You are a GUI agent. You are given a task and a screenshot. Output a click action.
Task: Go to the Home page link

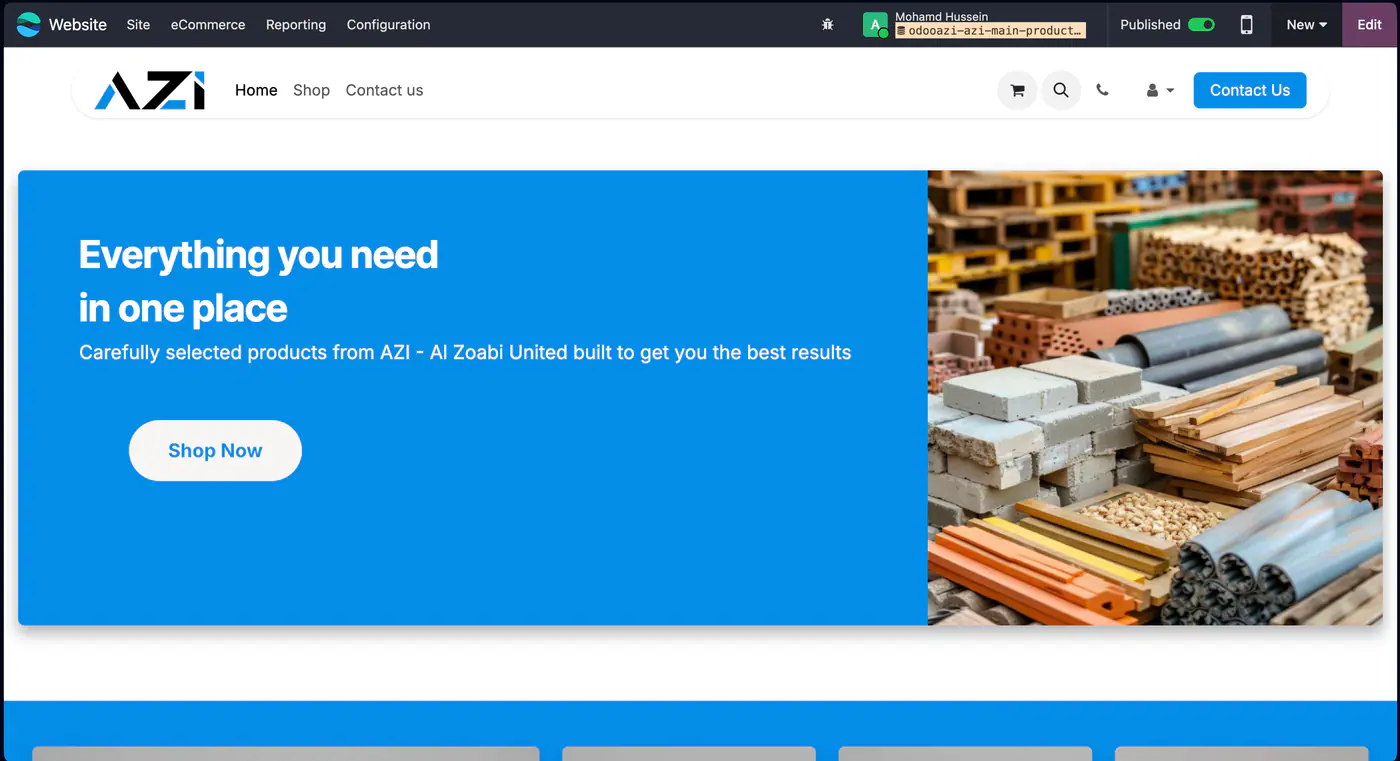click(256, 90)
